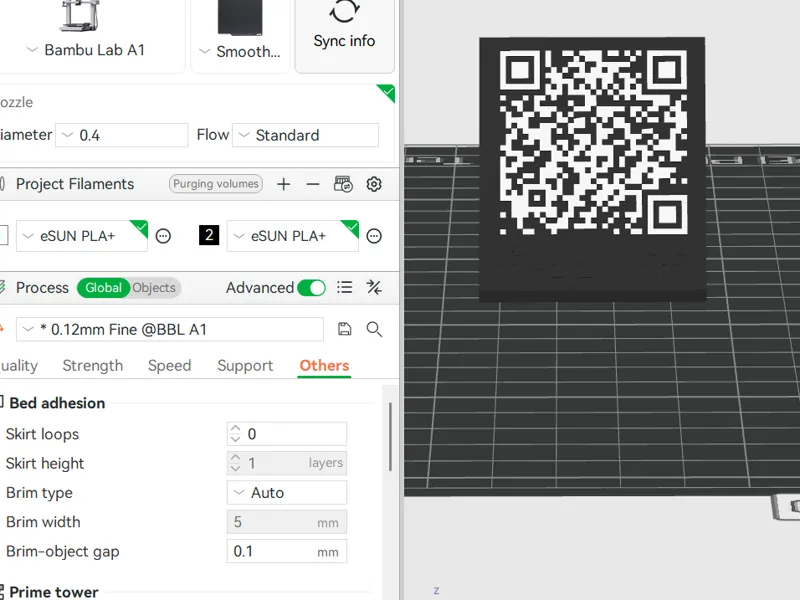Open the nozzle diameter 0.4 dropdown
Image resolution: width=800 pixels, height=600 pixels.
[121, 135]
